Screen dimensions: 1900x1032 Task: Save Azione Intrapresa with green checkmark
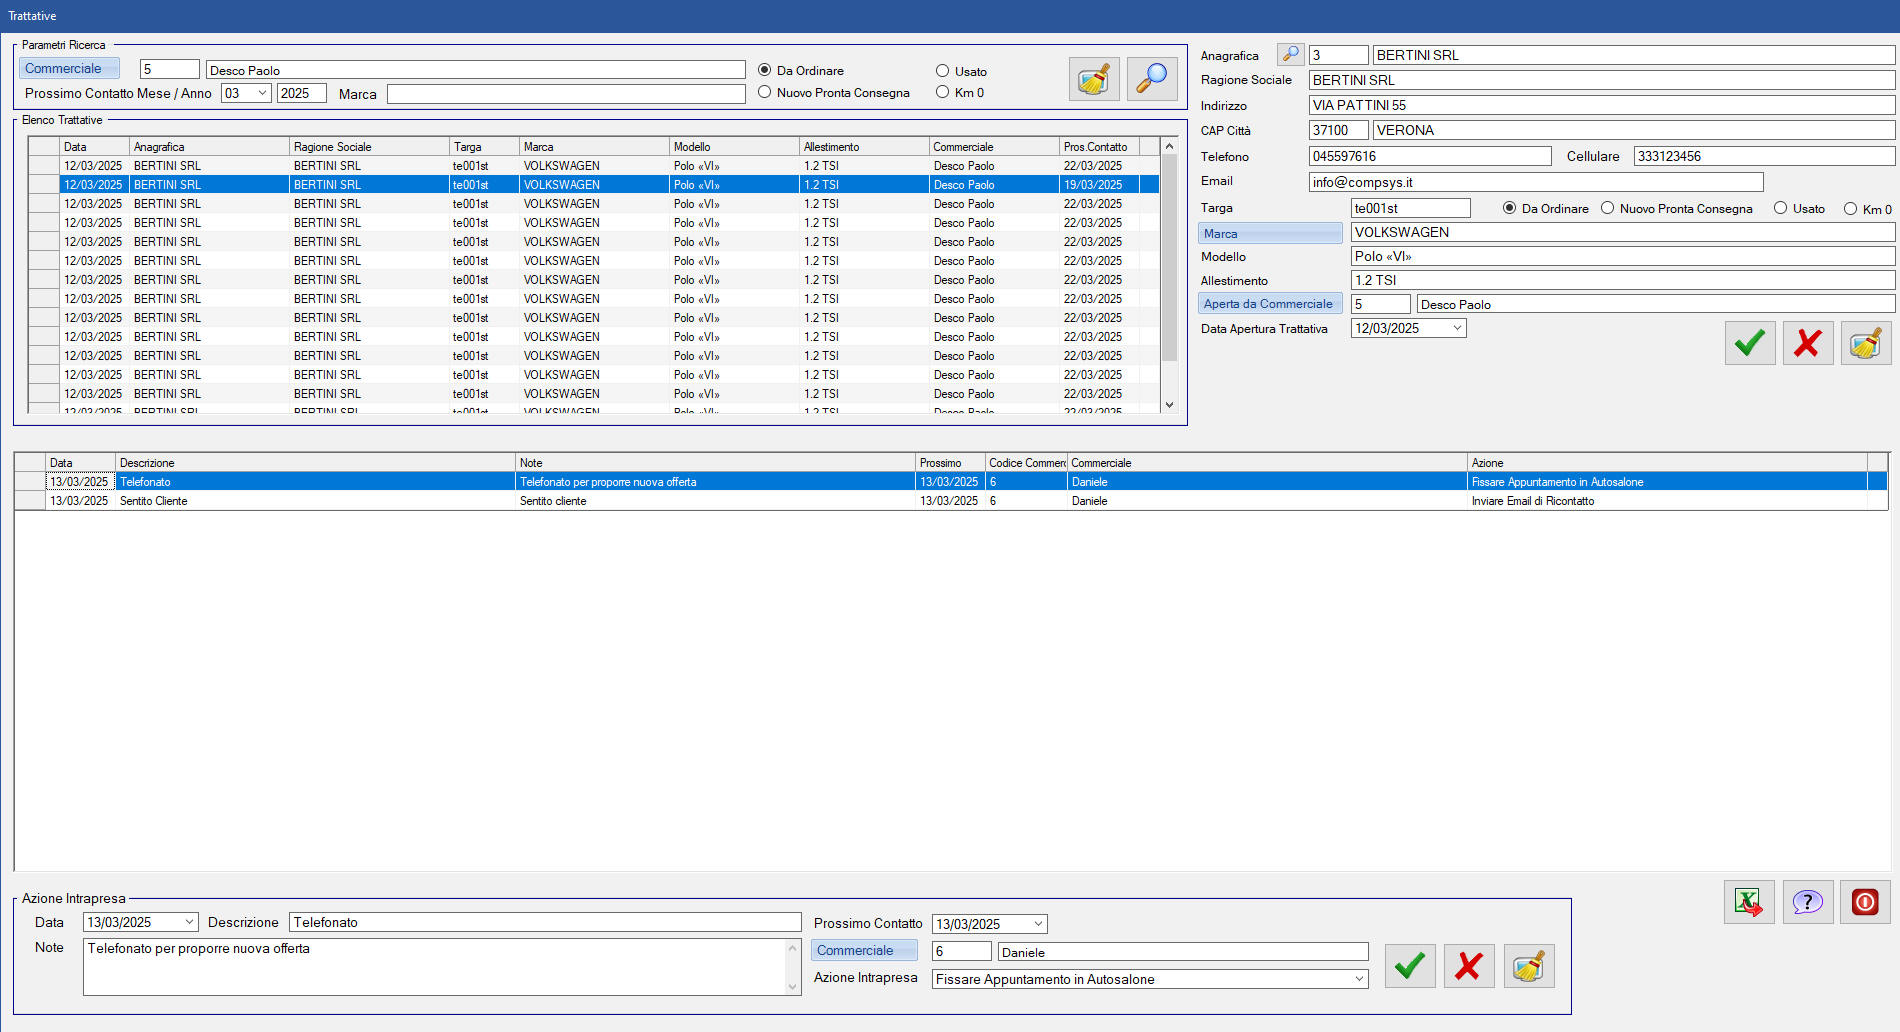(x=1409, y=966)
